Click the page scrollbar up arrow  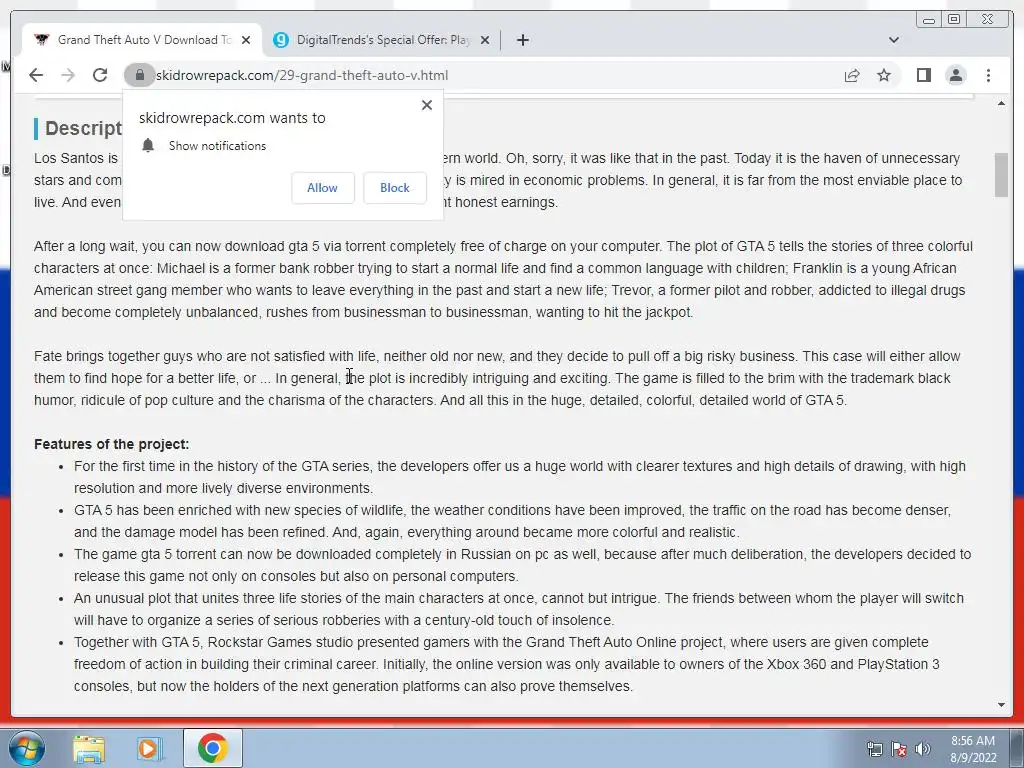tap(1001, 103)
